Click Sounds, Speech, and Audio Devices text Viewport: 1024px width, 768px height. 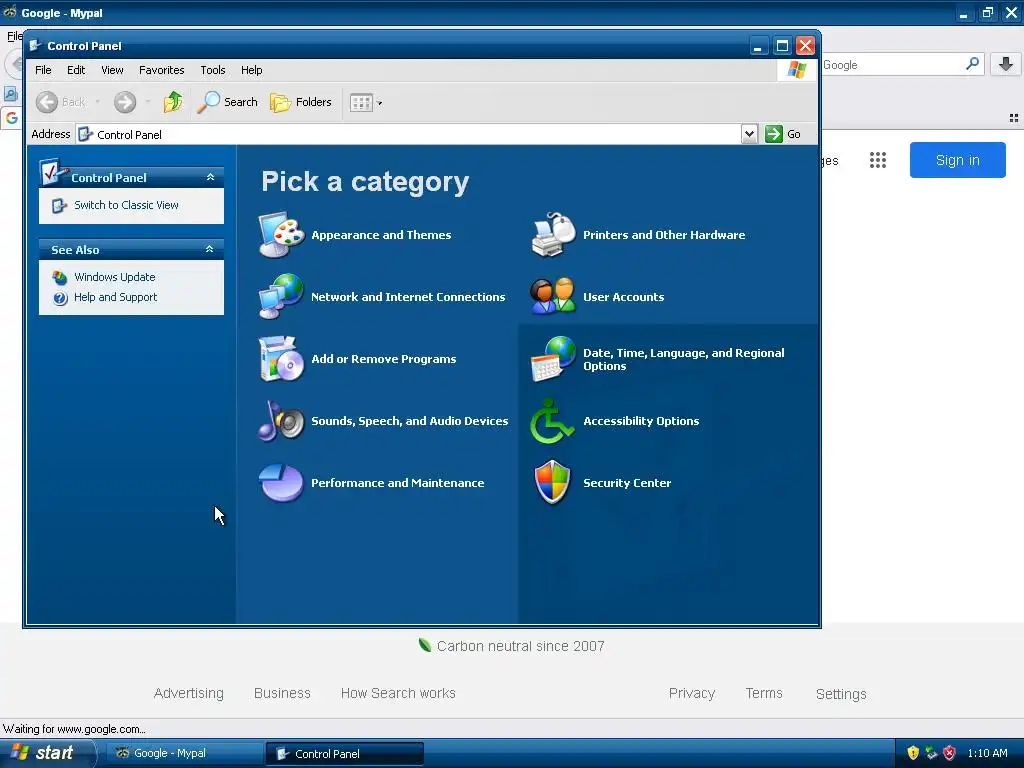tap(409, 421)
